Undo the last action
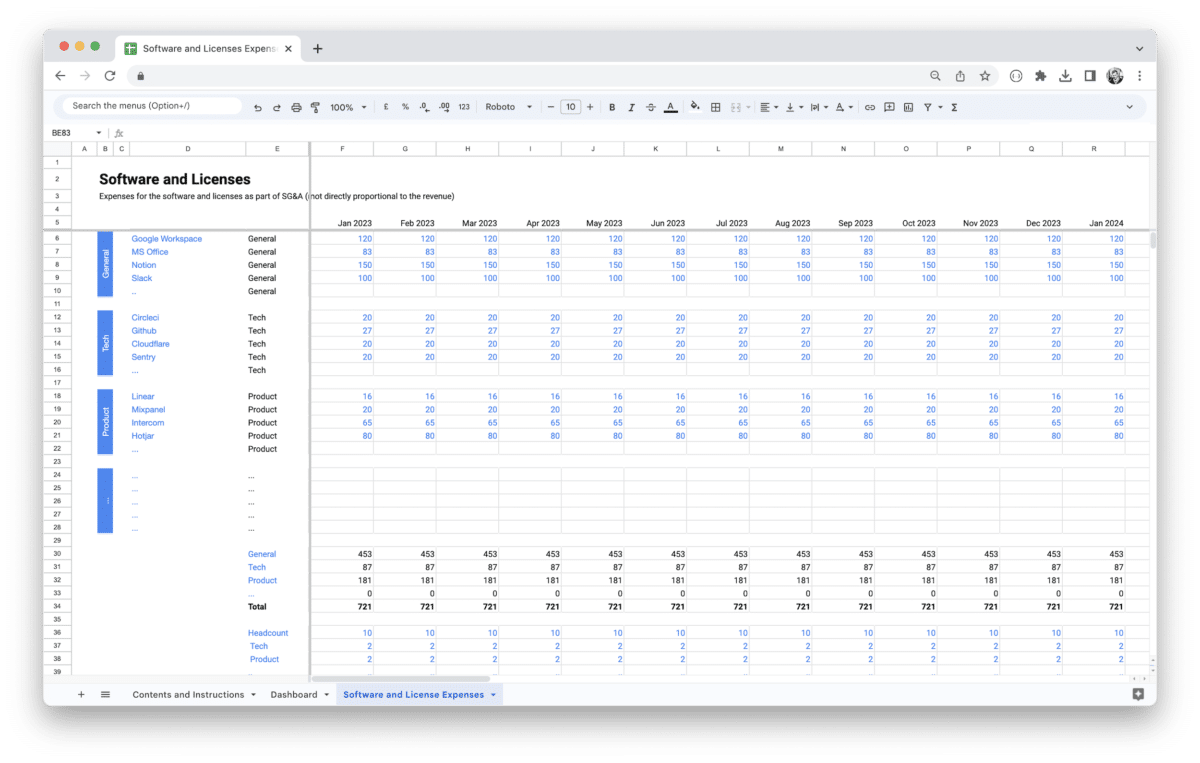This screenshot has height=763, width=1200. 258,106
